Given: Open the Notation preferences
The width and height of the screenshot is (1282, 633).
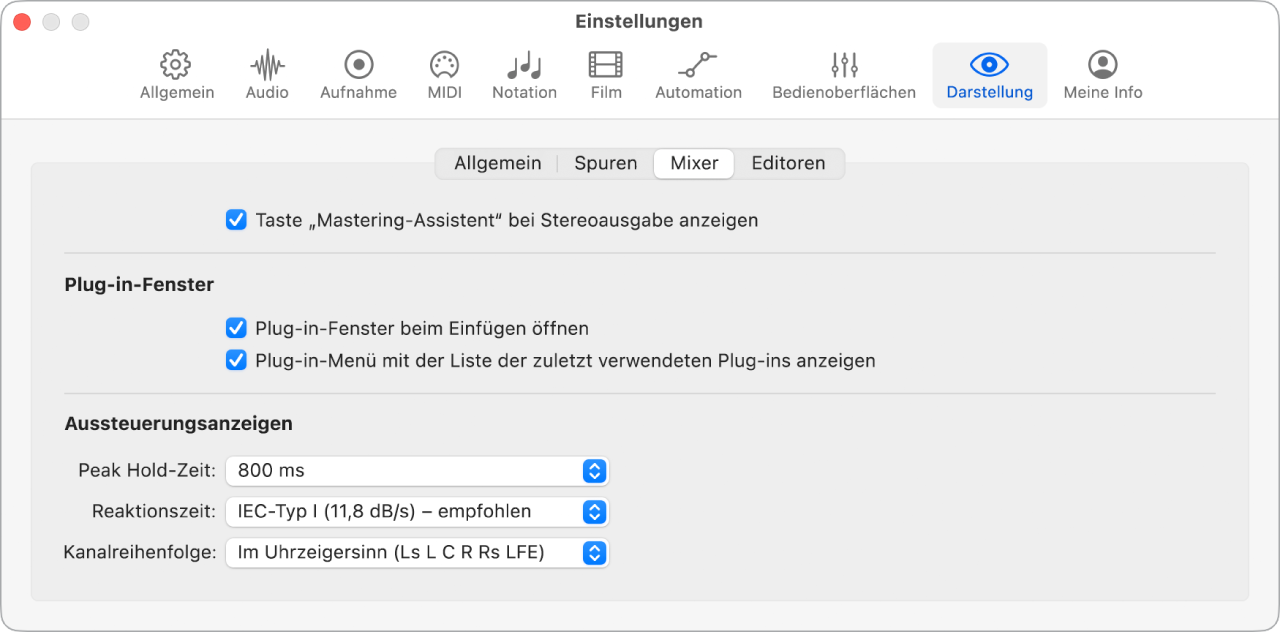Looking at the screenshot, I should coord(524,75).
